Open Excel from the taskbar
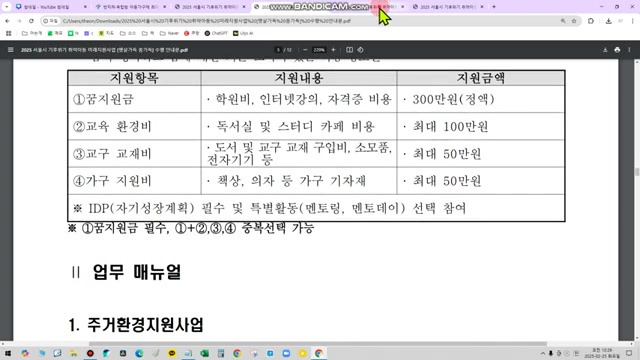This screenshot has width=640, height=360. pos(204,353)
